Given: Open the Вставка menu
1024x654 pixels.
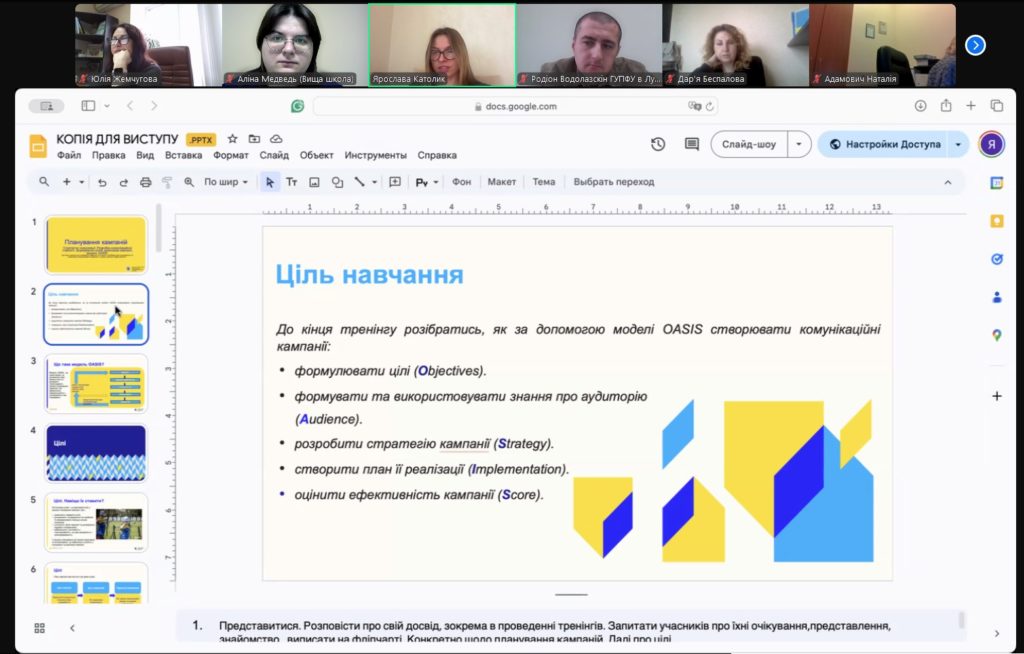Looking at the screenshot, I should (x=184, y=155).
